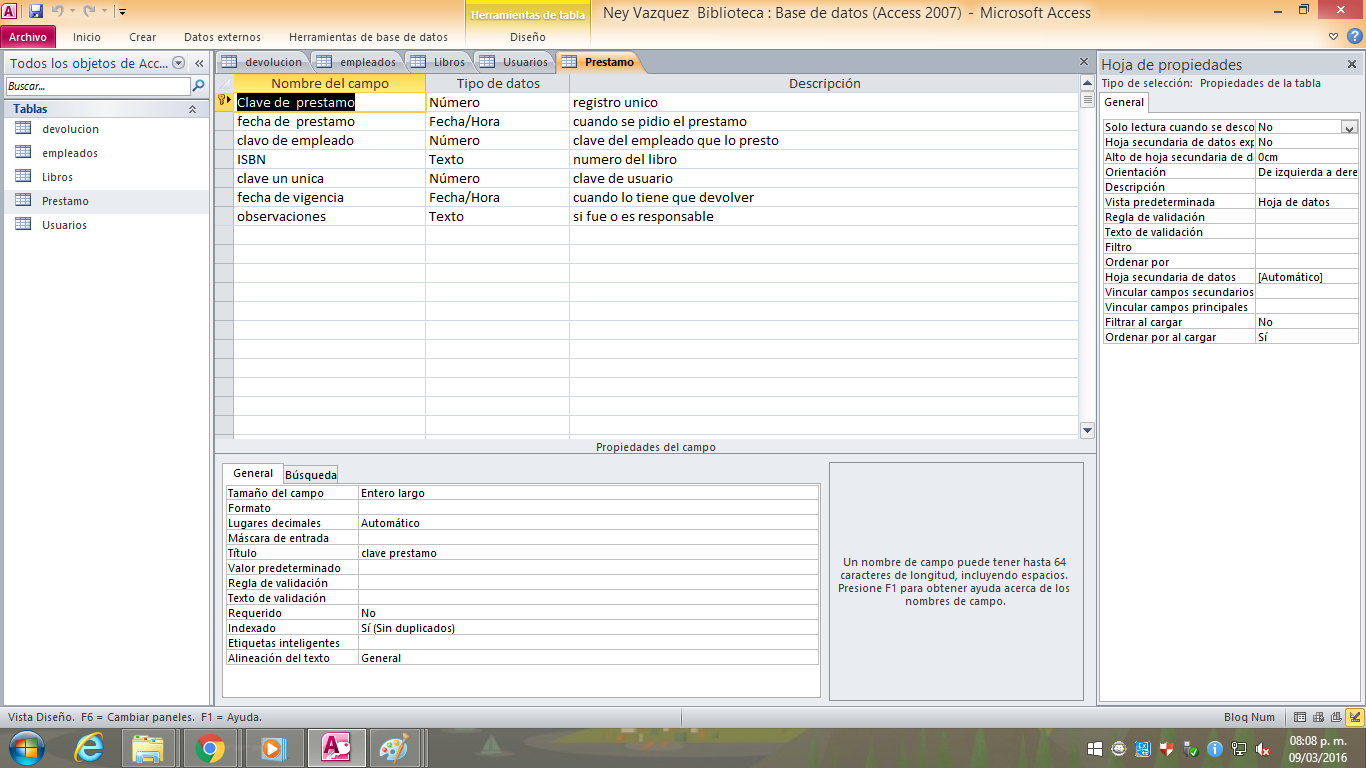Click the Save icon in quick access toolbar
This screenshot has width=1366, height=768.
(x=36, y=12)
